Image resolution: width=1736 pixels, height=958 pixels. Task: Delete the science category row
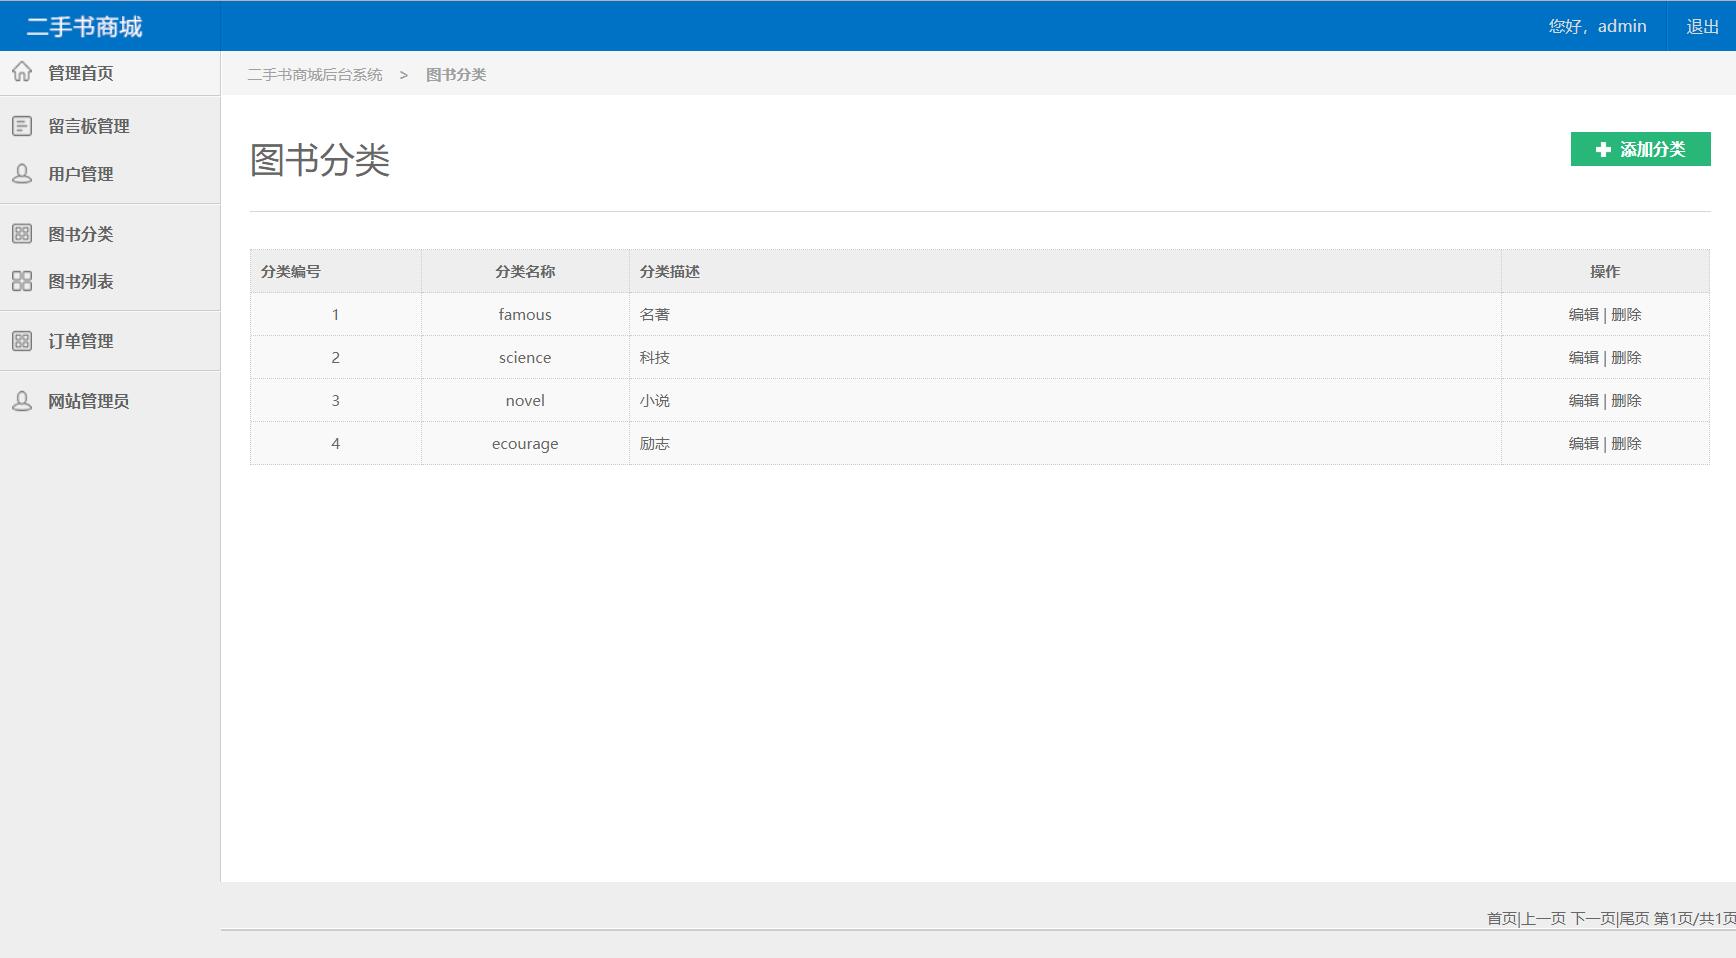(1626, 357)
